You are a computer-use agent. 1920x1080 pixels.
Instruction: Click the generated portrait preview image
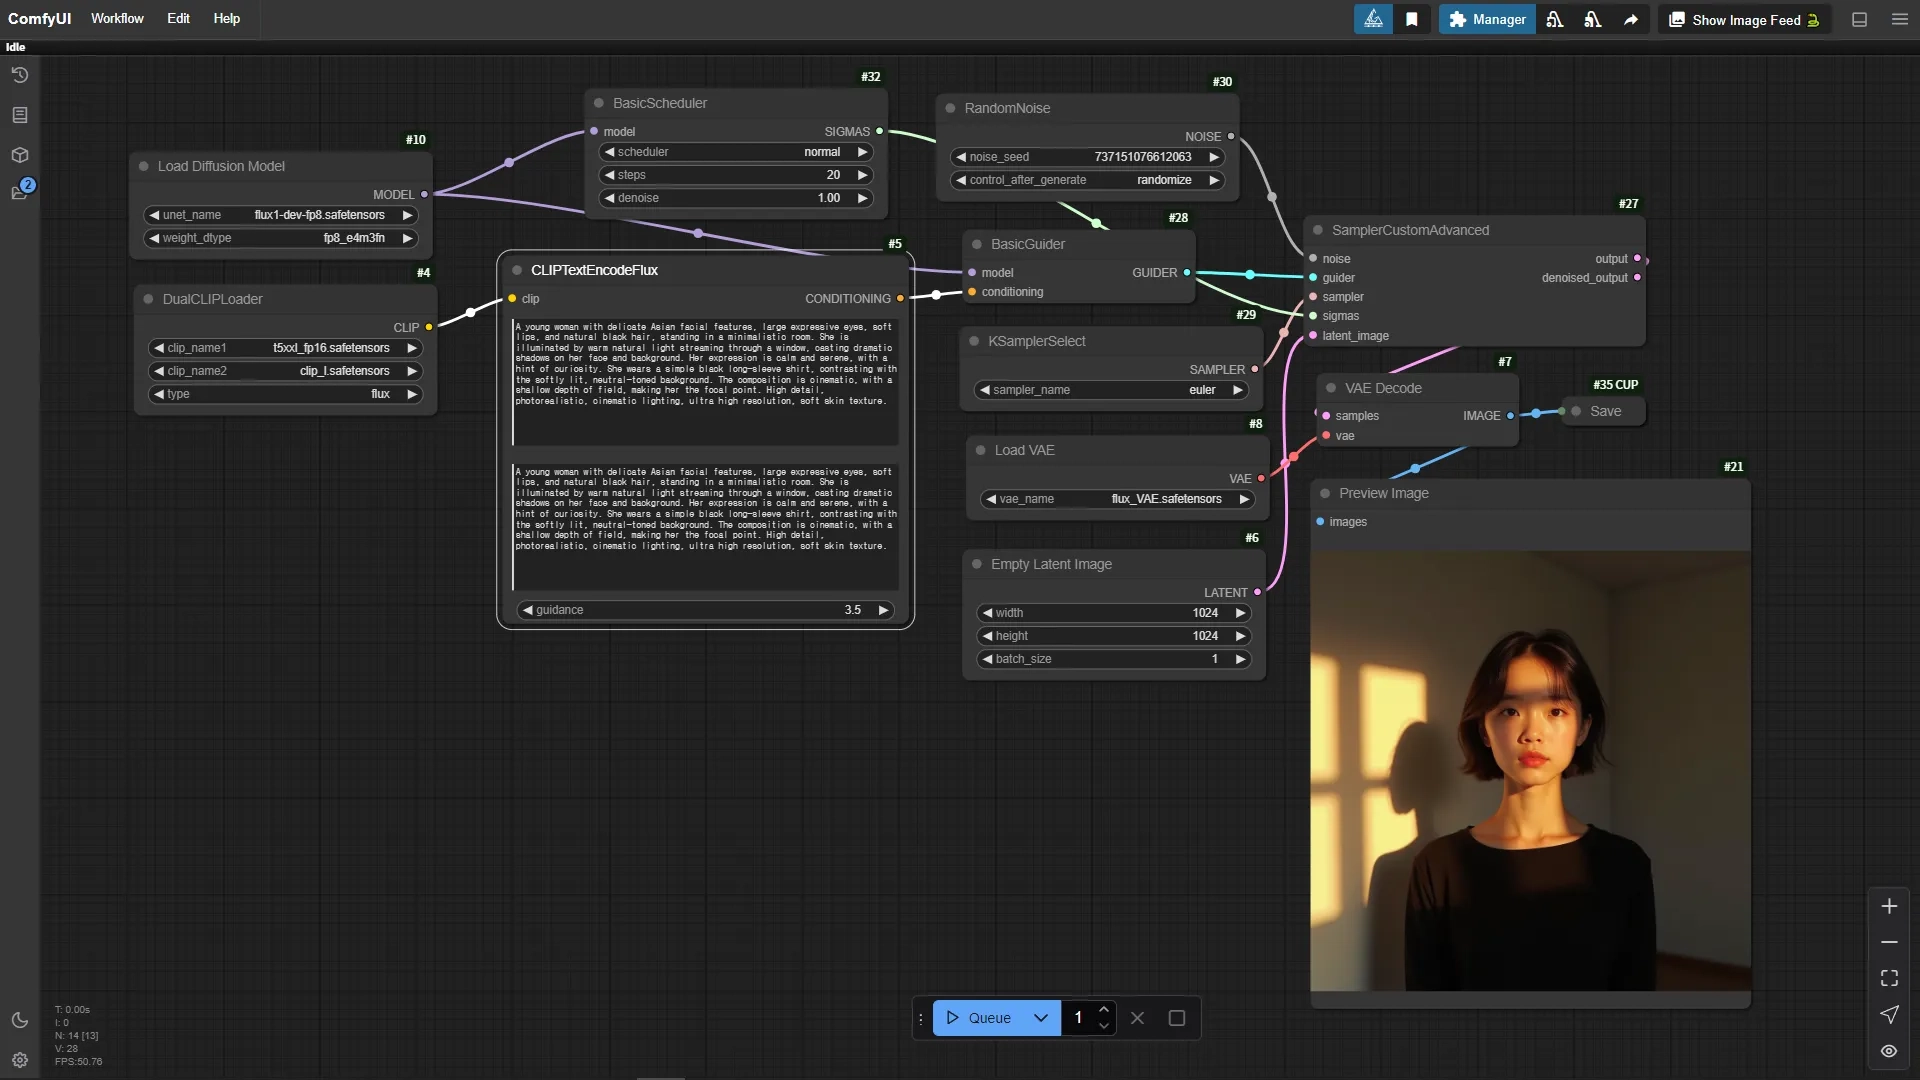(x=1530, y=770)
